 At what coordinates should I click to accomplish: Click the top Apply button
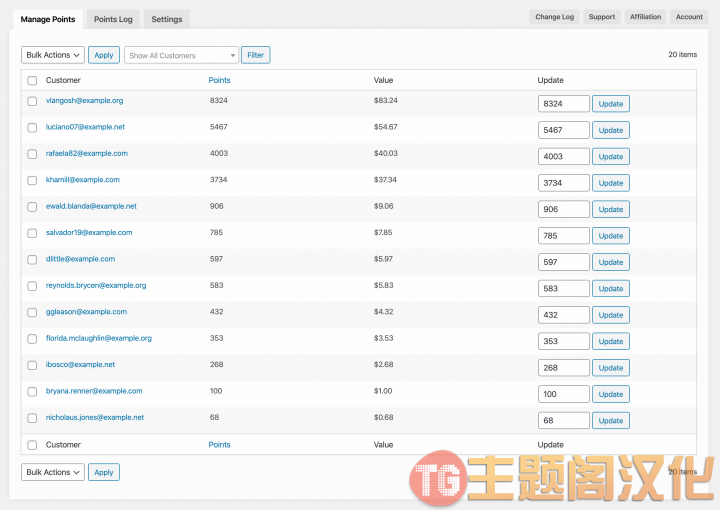pyautogui.click(x=104, y=55)
